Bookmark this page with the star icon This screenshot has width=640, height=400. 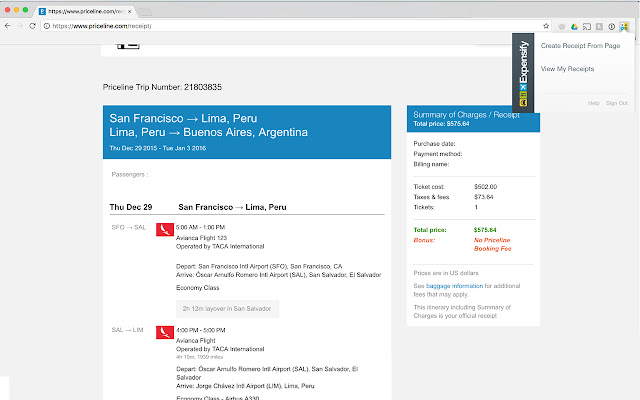[x=546, y=26]
